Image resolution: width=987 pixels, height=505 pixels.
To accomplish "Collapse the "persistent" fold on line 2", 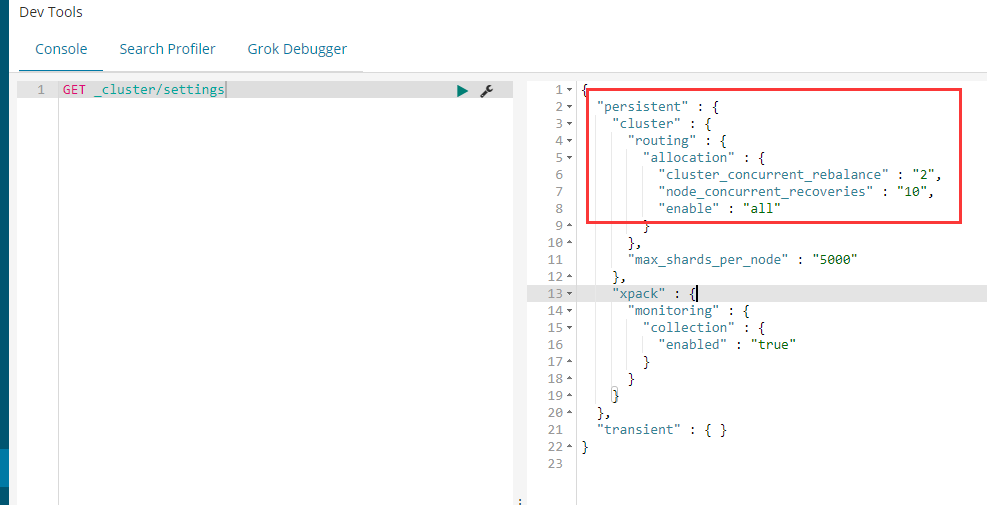I will tap(570, 107).
